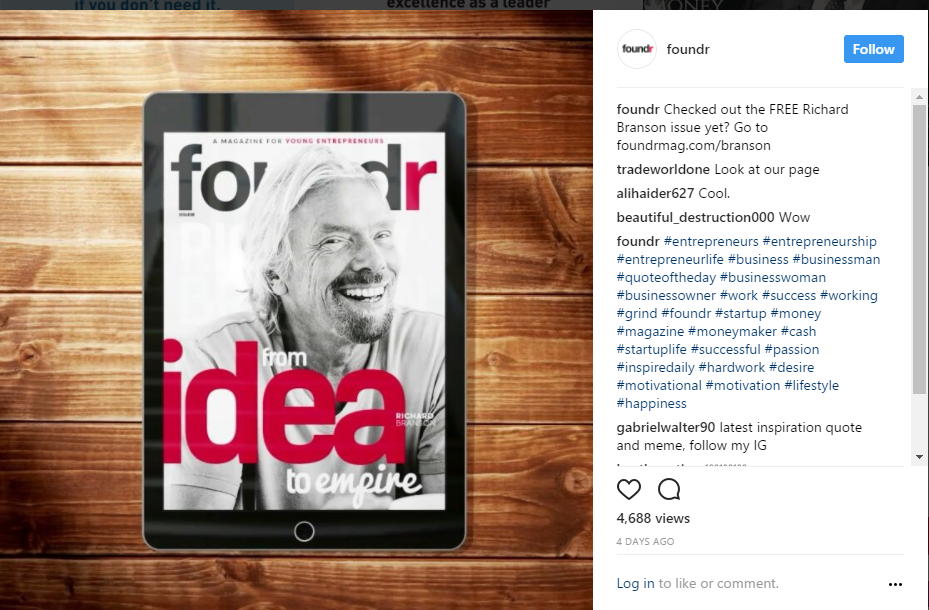Visit gabrielwalter90 commenter profile
This screenshot has height=610, width=929.
[666, 427]
